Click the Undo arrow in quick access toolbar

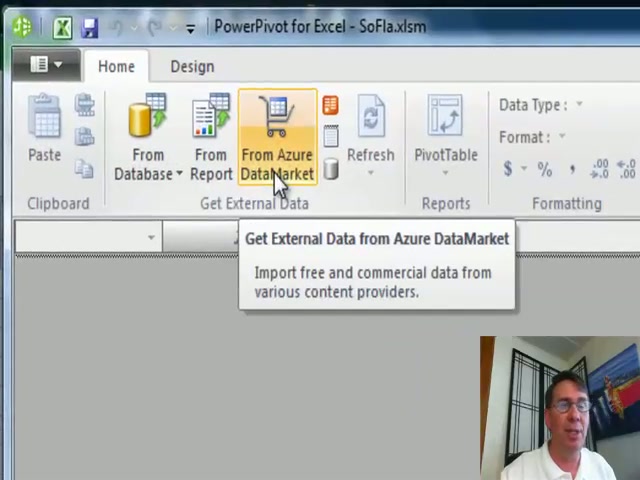[117, 28]
